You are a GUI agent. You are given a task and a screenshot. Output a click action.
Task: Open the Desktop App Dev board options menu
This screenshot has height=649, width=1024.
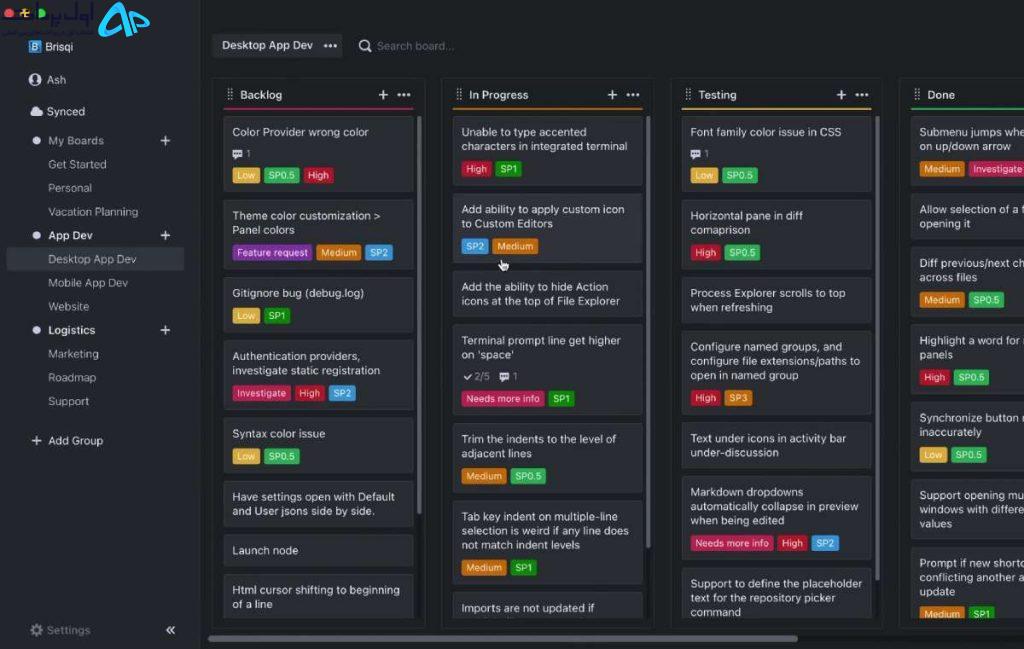330,46
